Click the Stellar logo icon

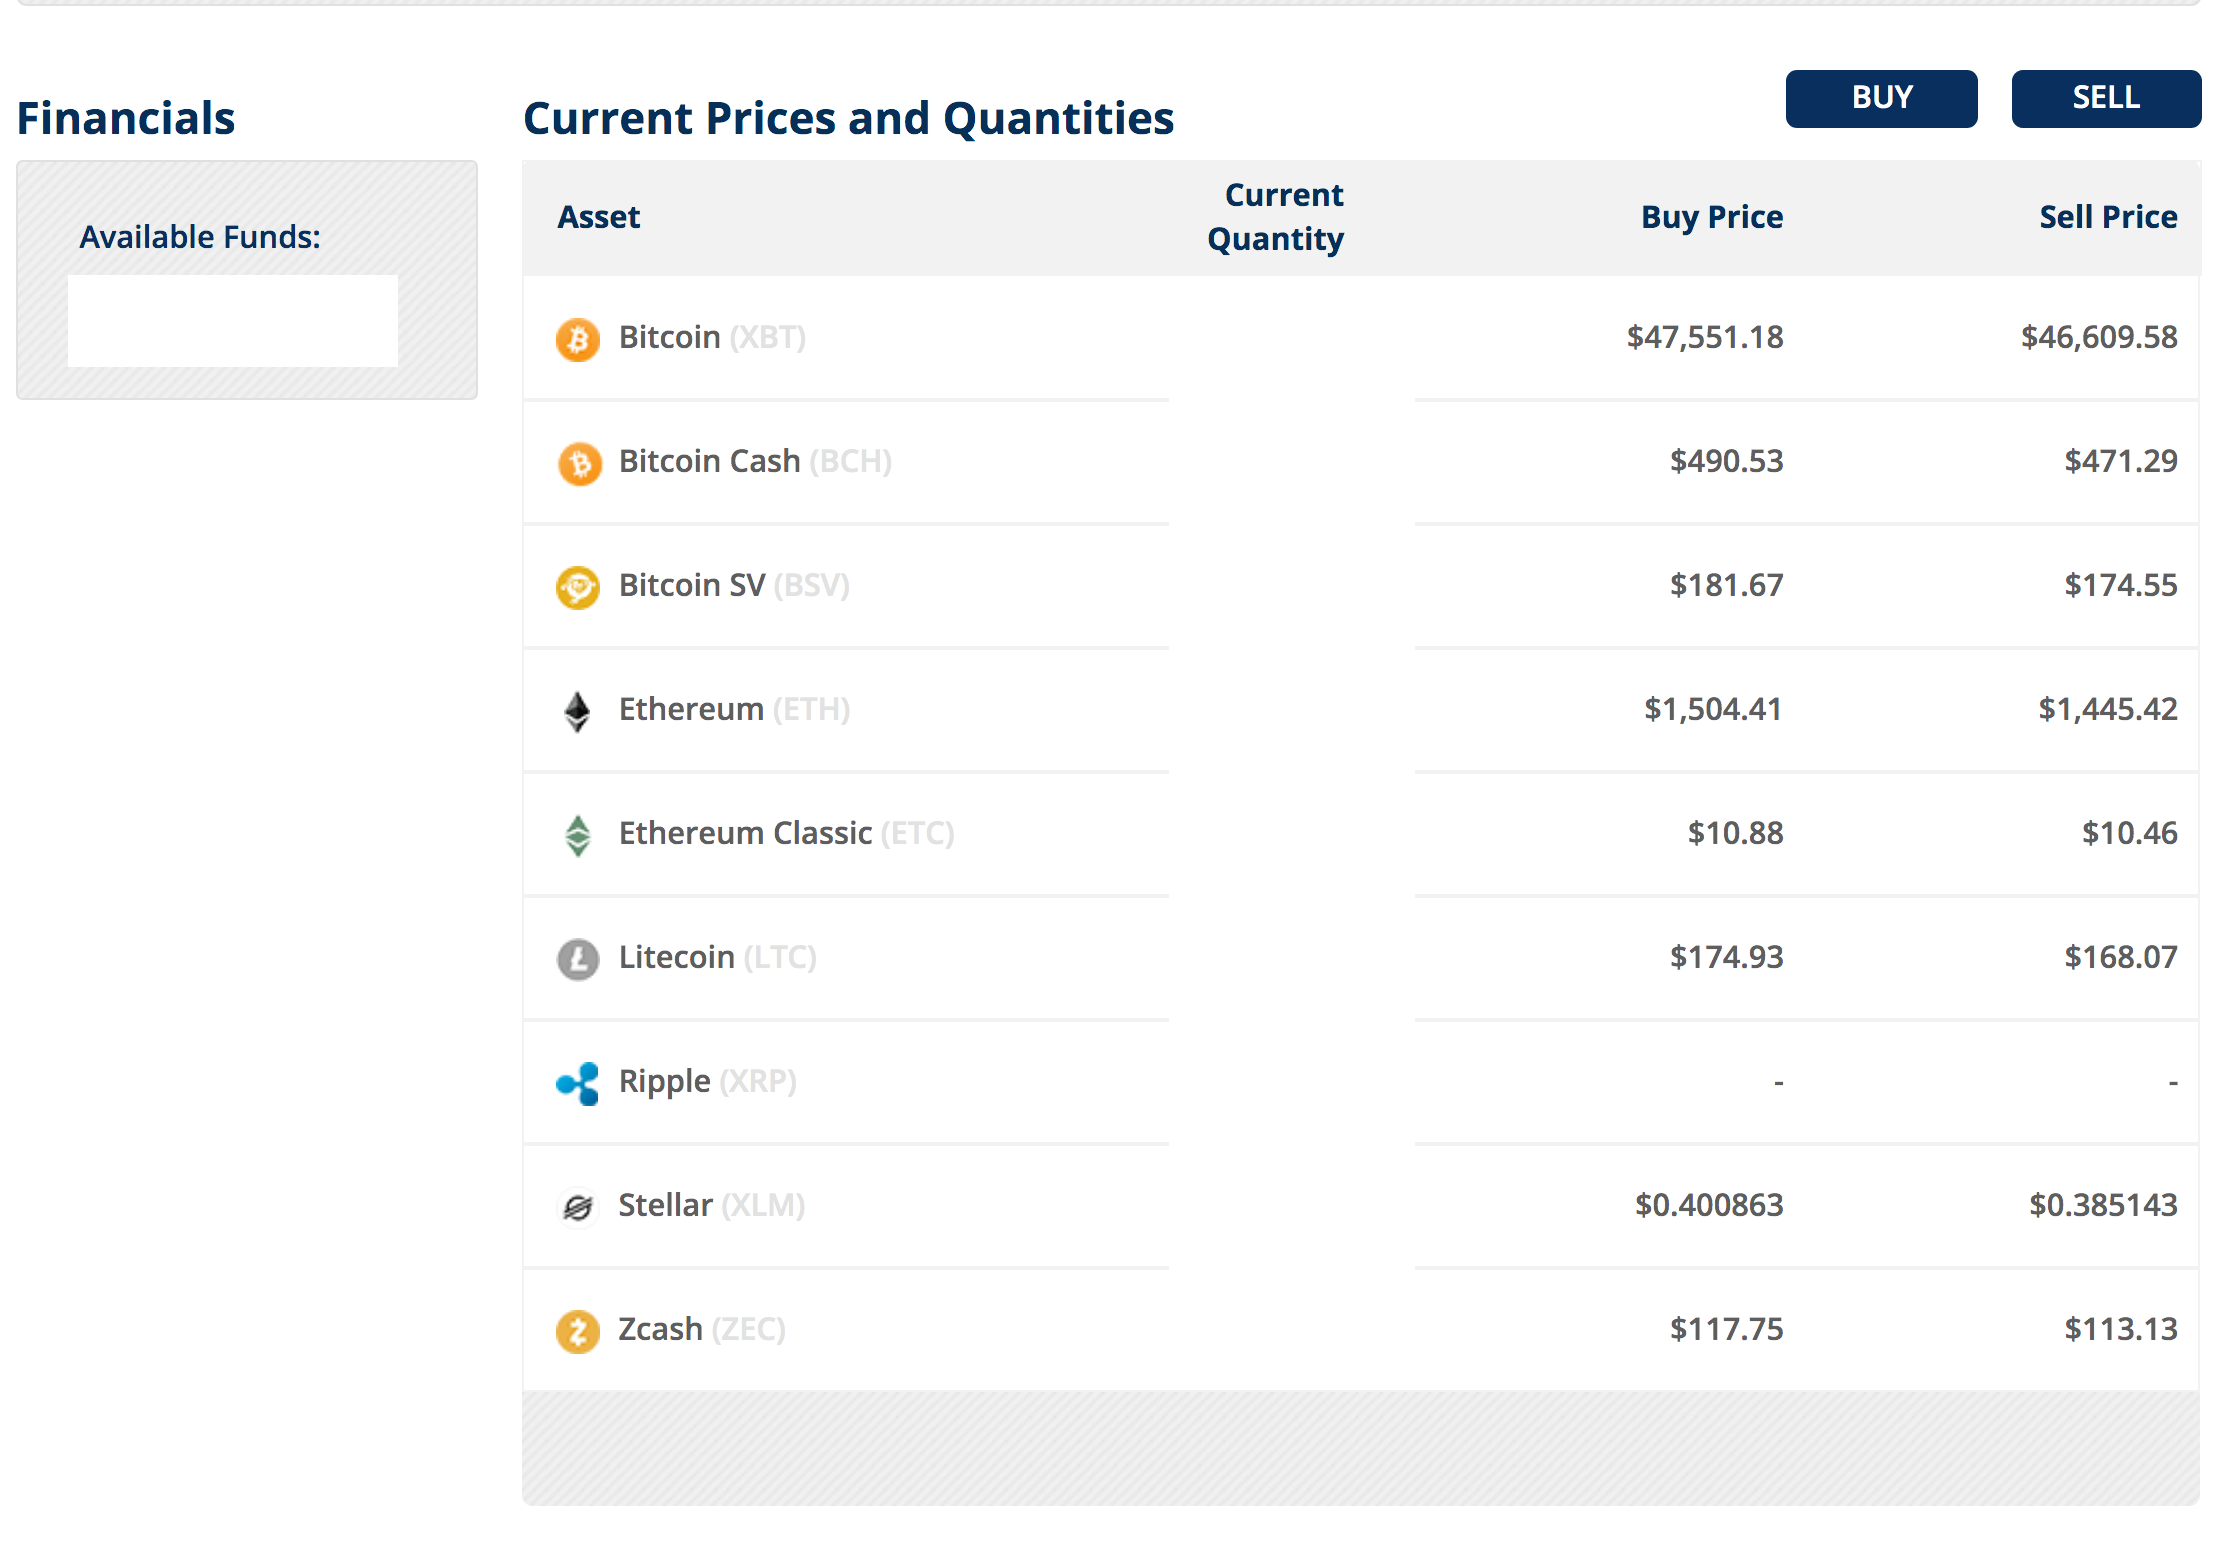point(578,1207)
